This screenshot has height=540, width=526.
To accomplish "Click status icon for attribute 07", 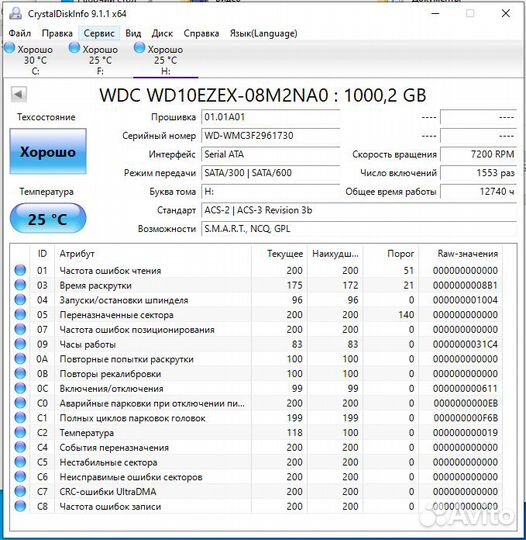I will [x=20, y=329].
